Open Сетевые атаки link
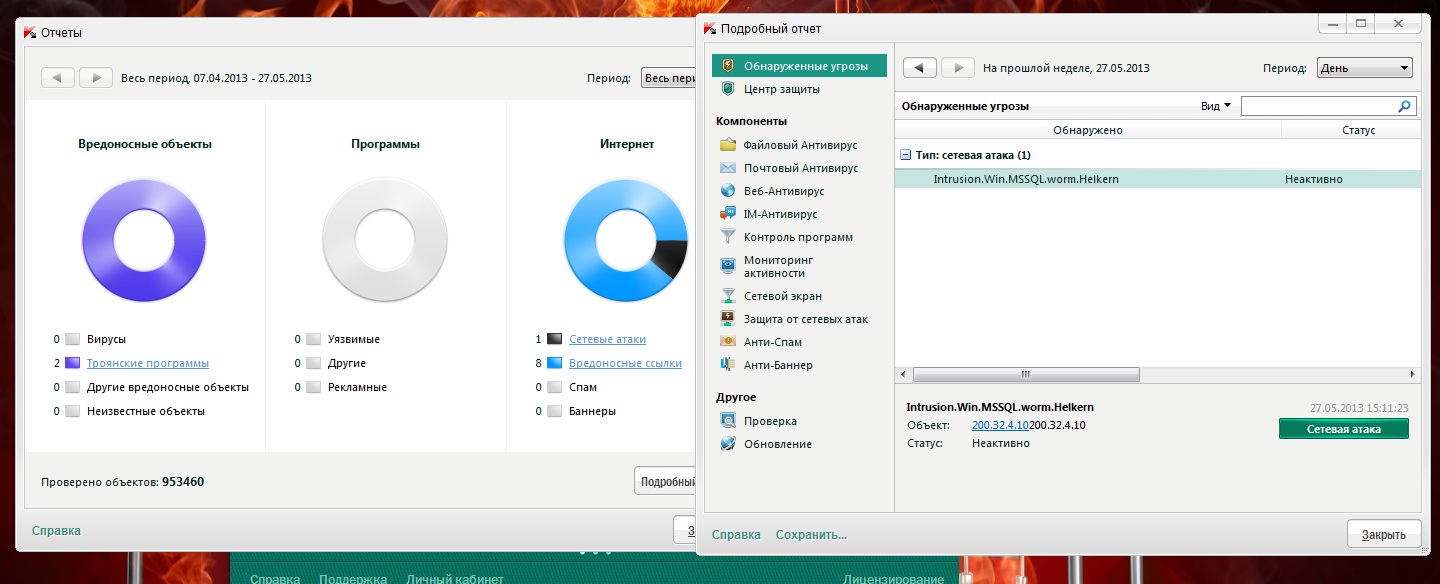Viewport: 1440px width, 584px height. tap(607, 339)
